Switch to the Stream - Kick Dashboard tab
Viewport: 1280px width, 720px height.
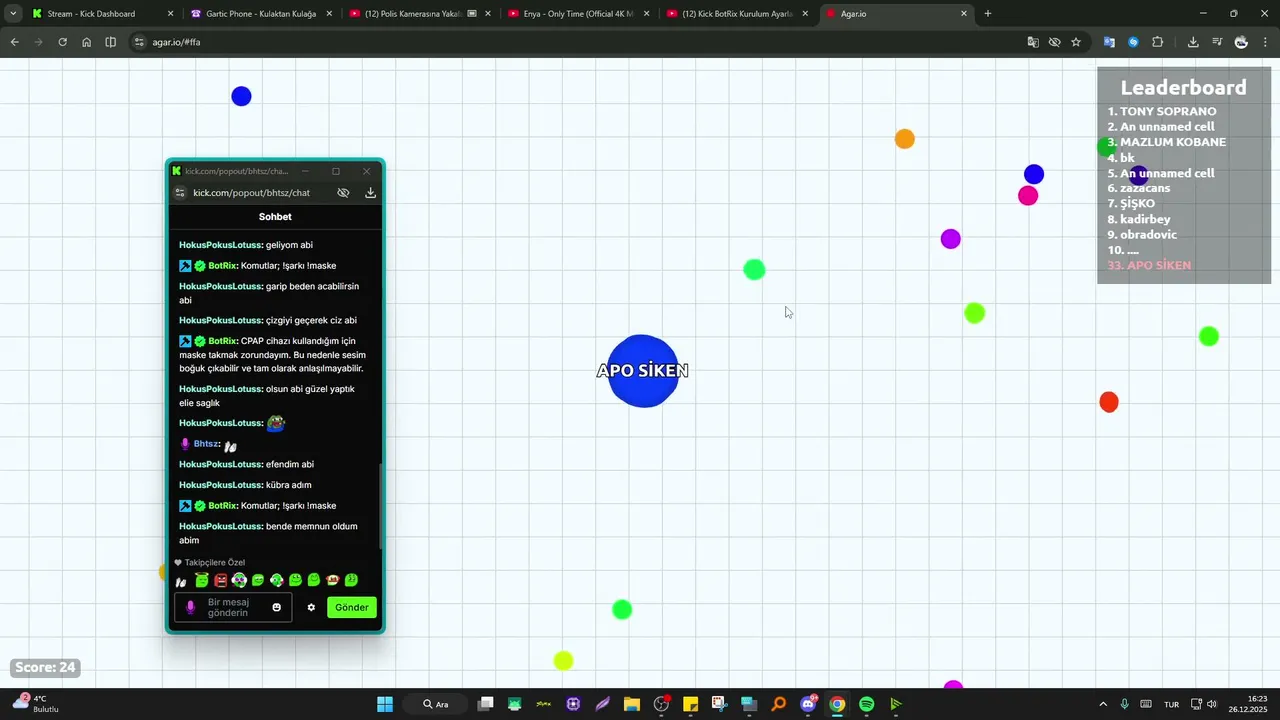103,14
